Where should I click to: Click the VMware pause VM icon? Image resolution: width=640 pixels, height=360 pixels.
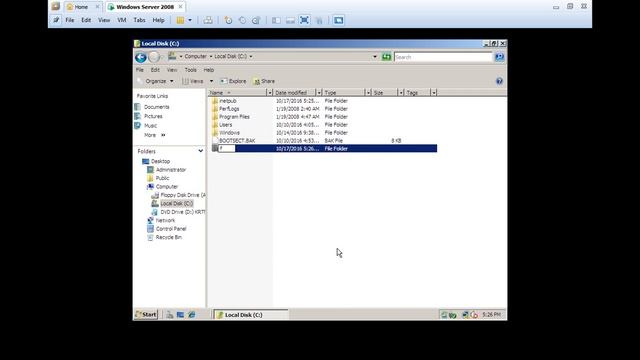pos(180,20)
